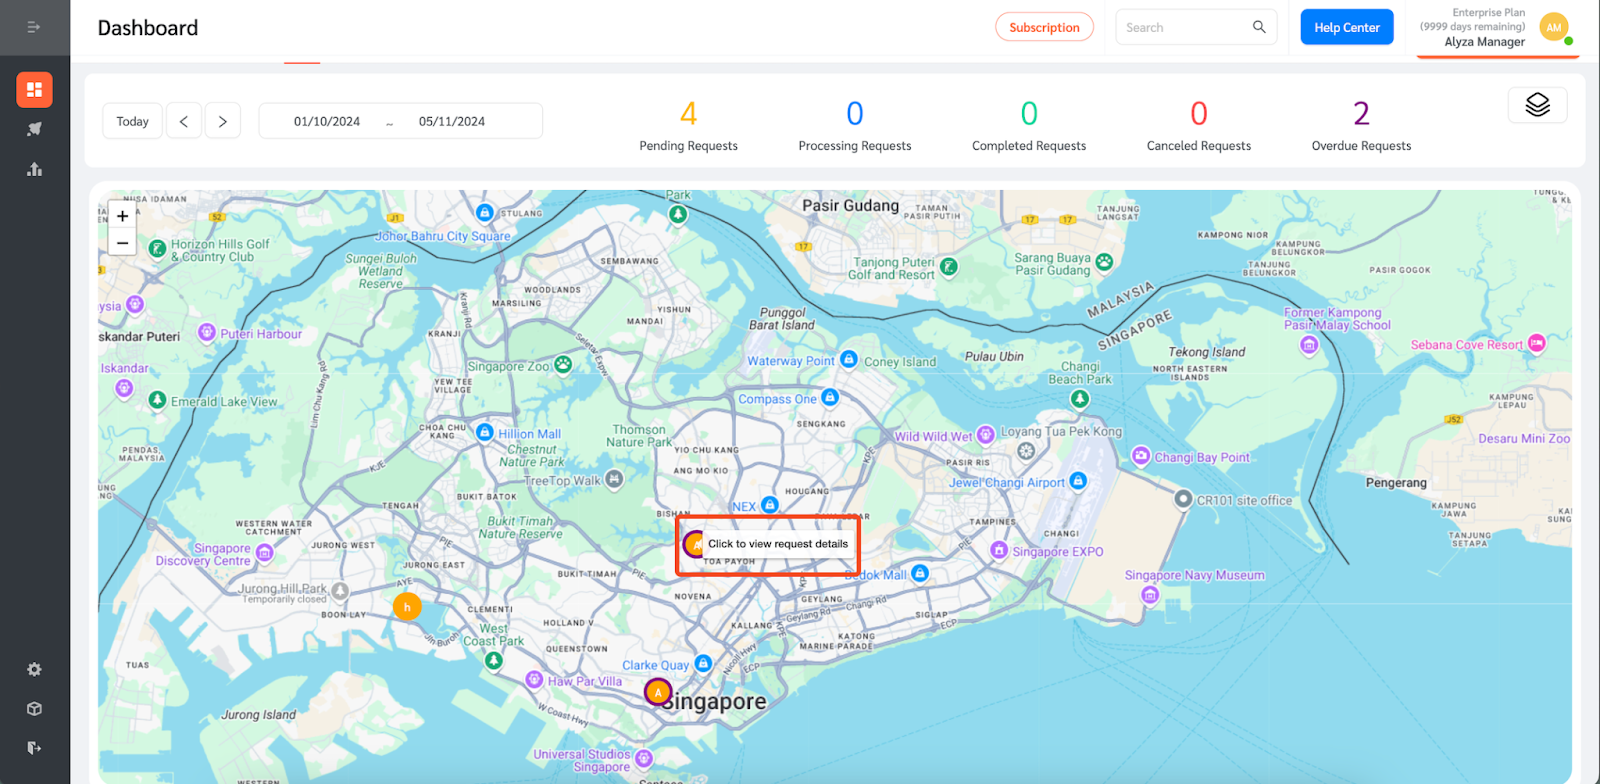Click the Wild Wild Wet pin
1600x784 pixels.
click(985, 434)
